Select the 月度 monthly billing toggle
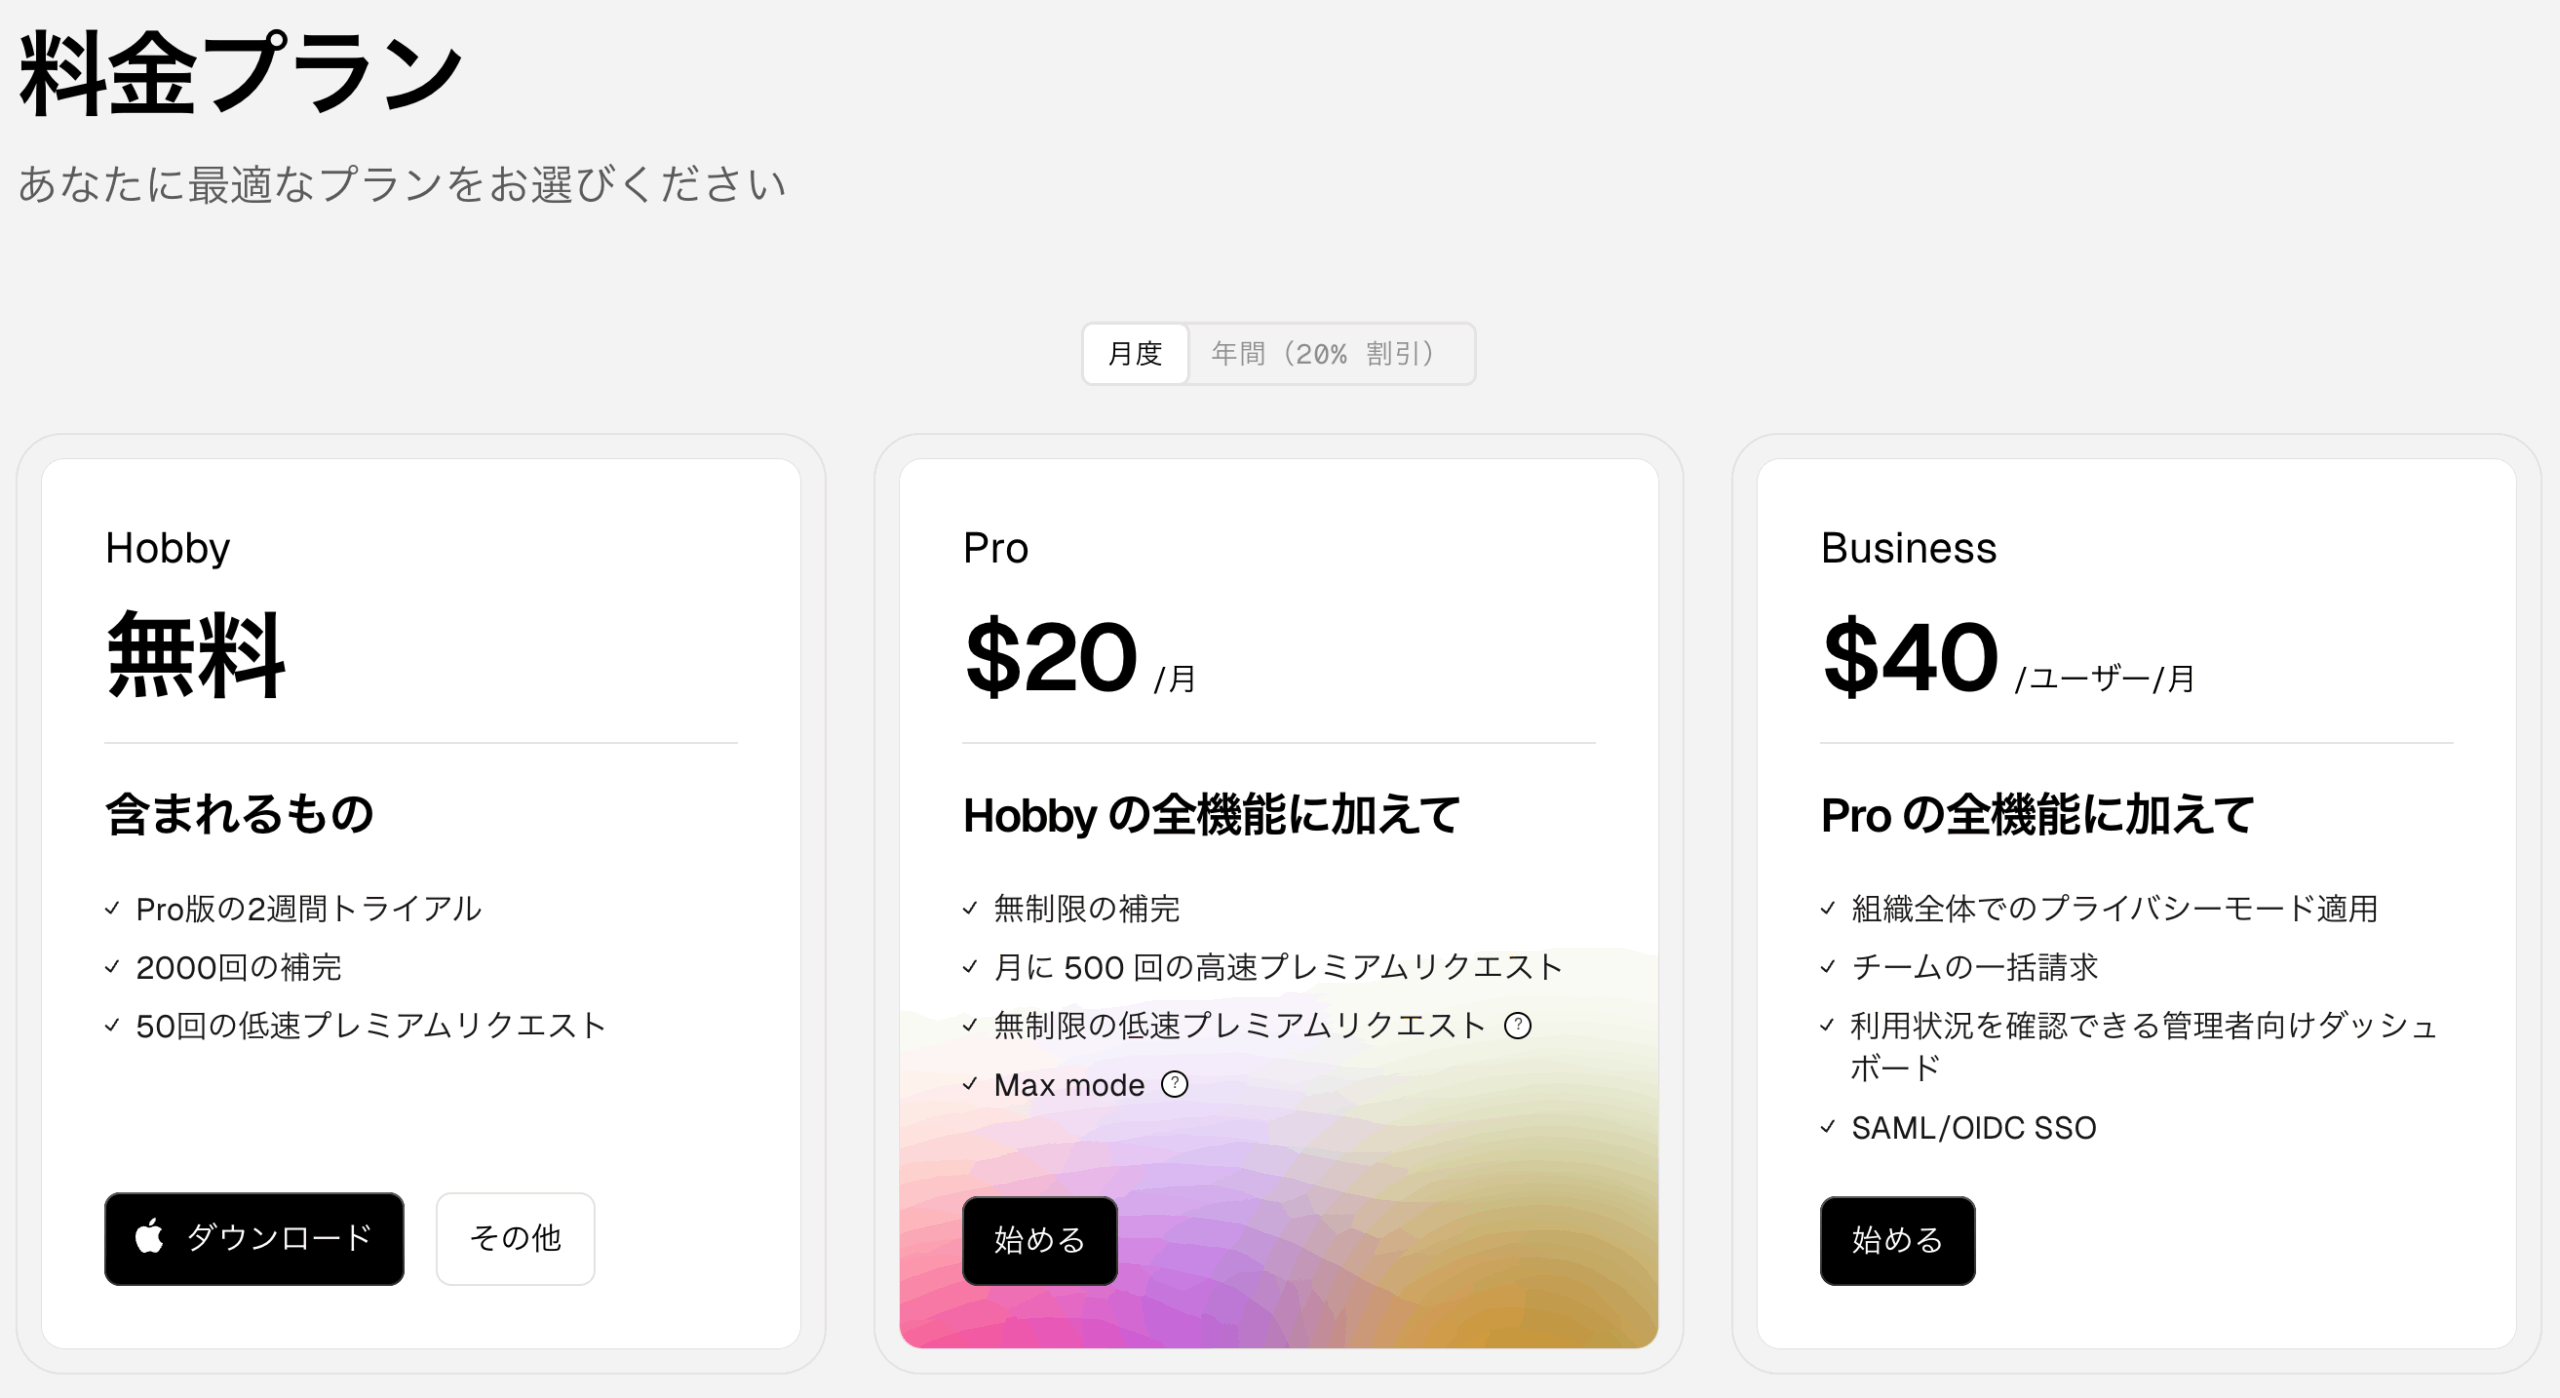2560x1398 pixels. pos(1135,354)
